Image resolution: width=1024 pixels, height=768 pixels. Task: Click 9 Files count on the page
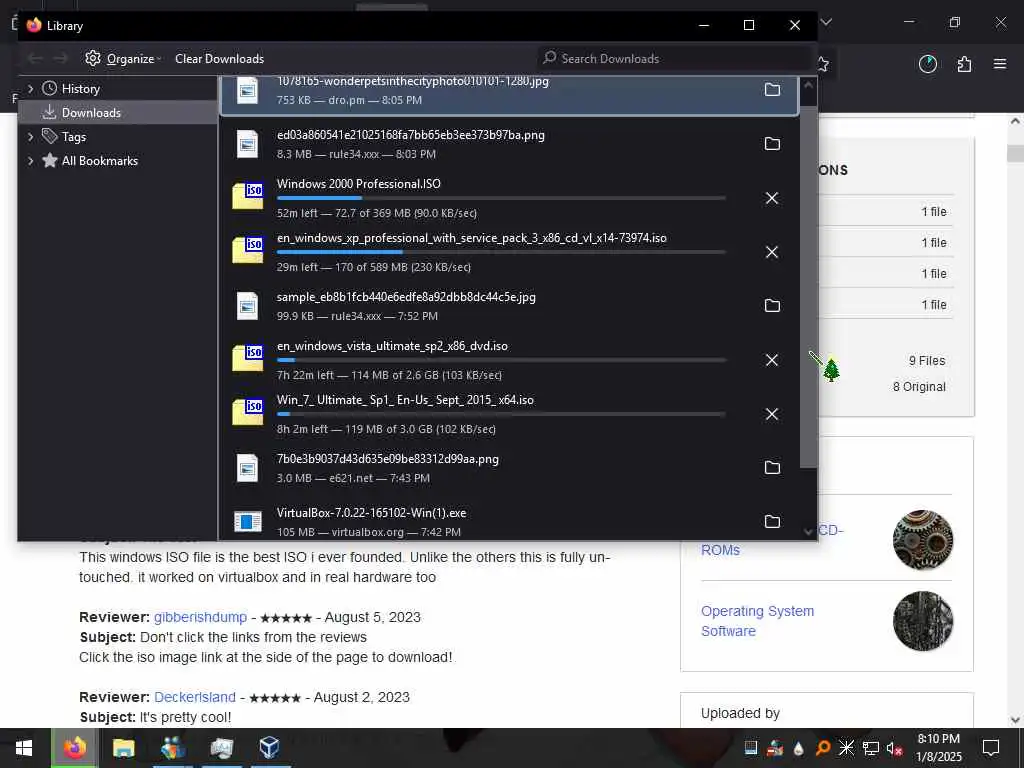coord(927,360)
